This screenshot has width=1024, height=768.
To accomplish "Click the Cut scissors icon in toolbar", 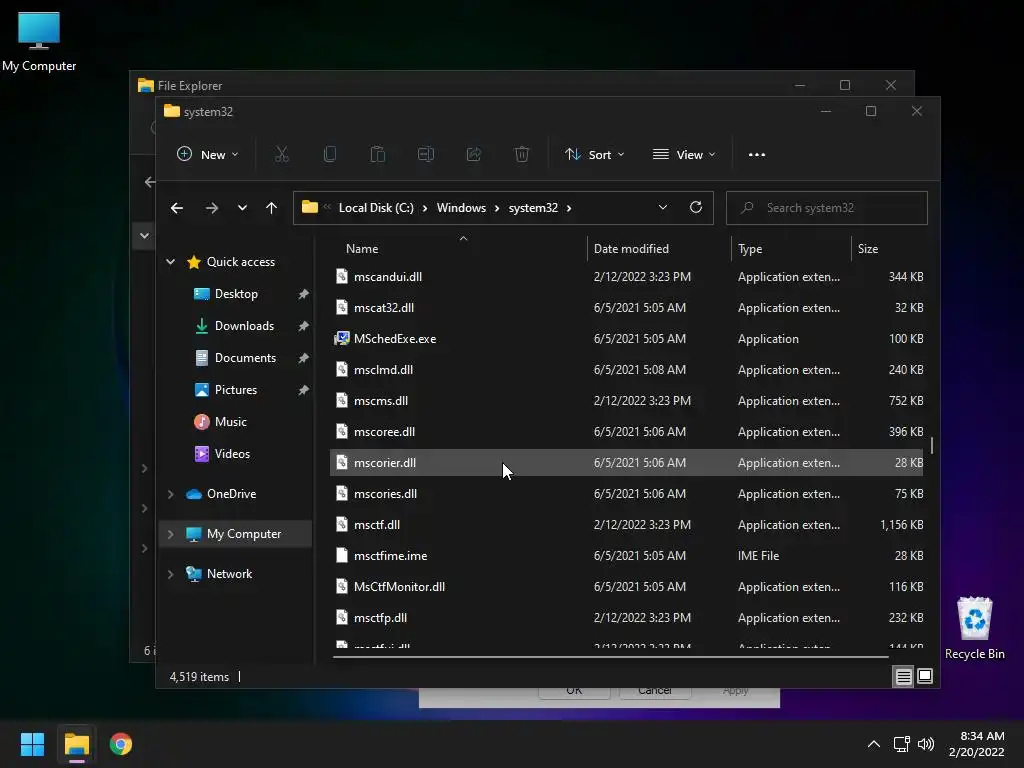I will (281, 155).
